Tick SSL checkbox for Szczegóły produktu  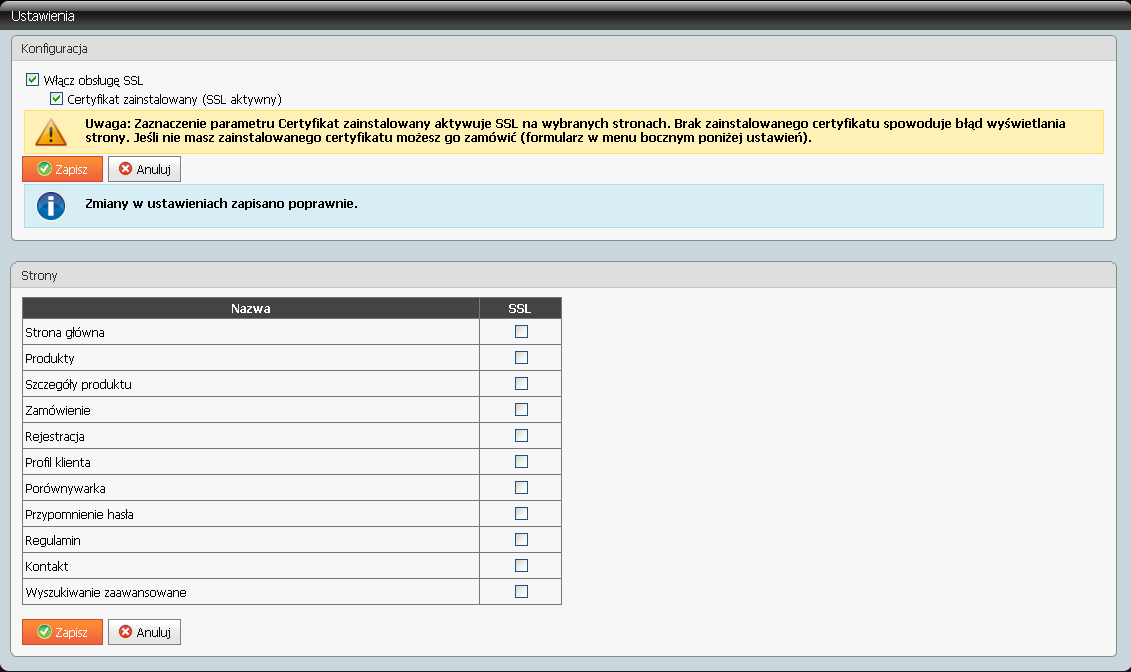(x=521, y=384)
